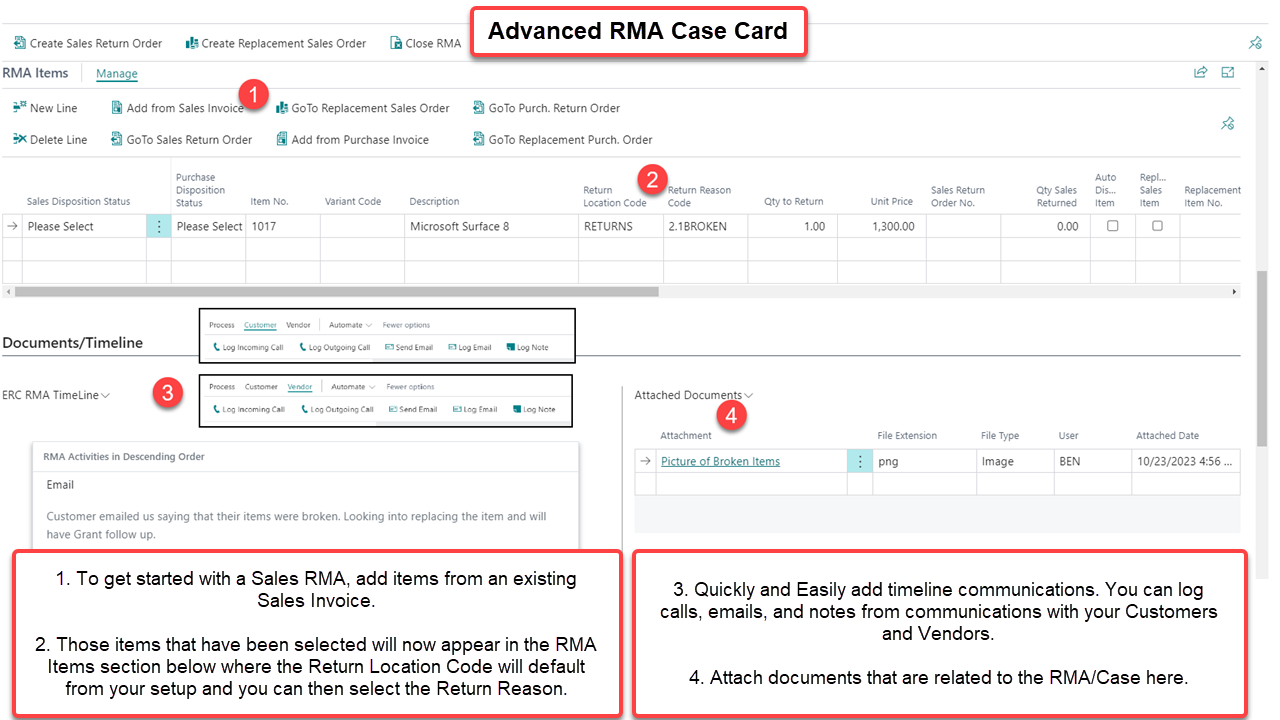Viewport: 1280px width, 720px height.
Task: Click scroll right arrow of RMA grid scrollbar
Action: (x=1235, y=292)
